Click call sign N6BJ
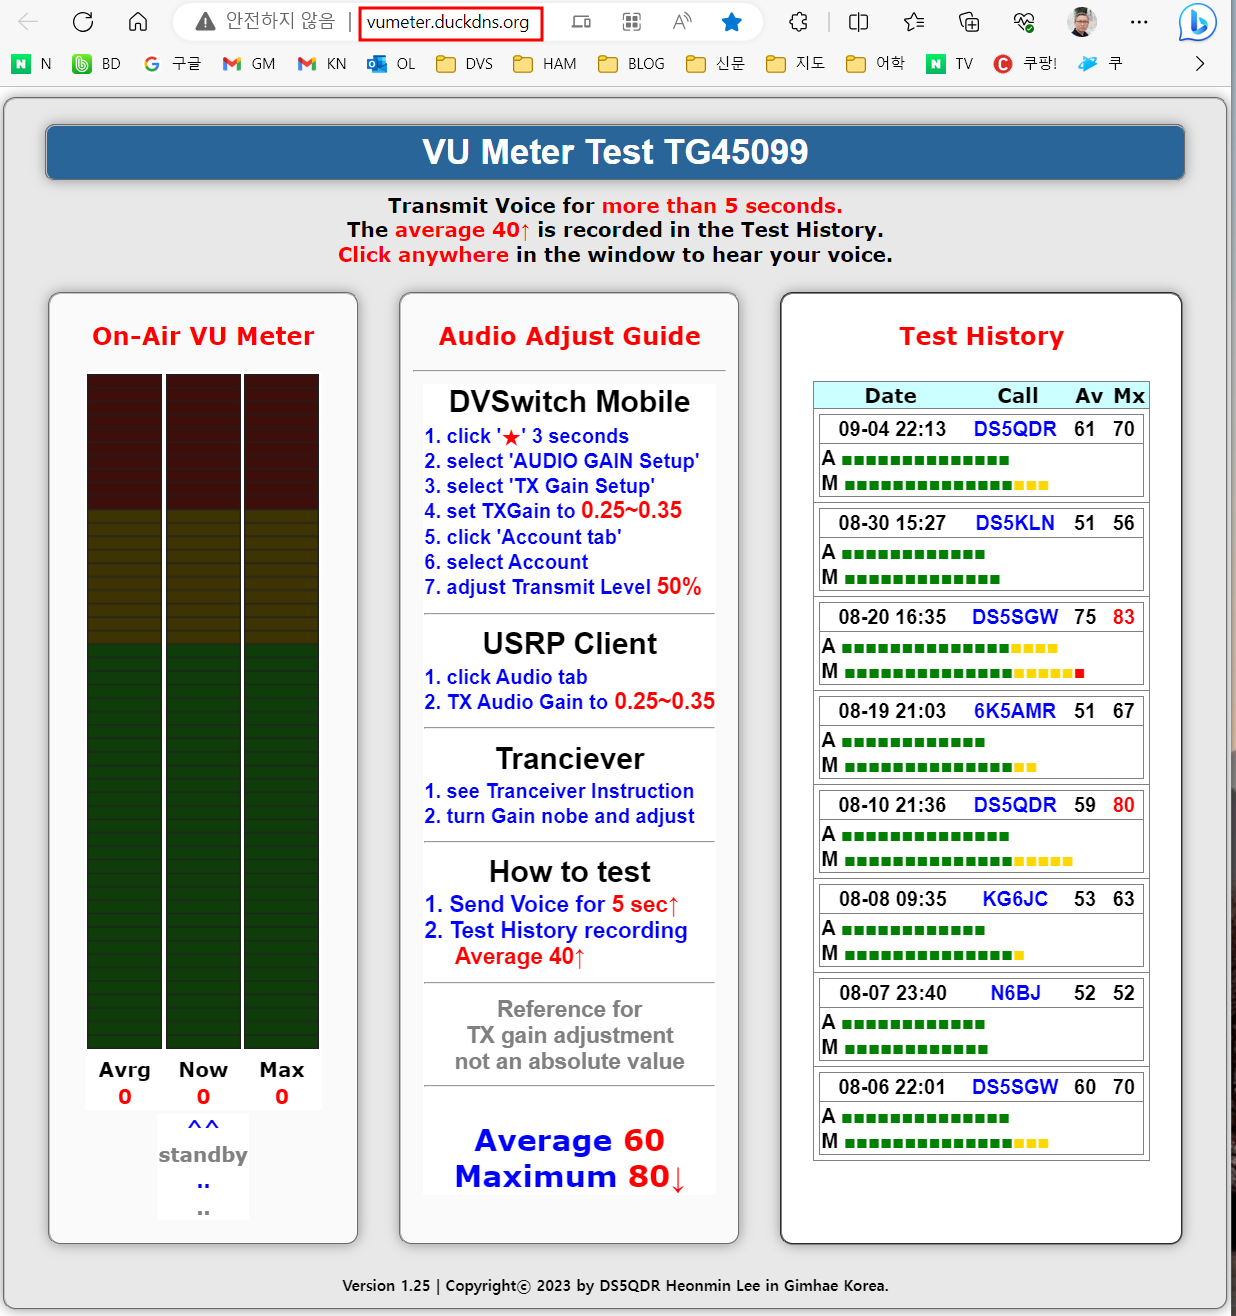The width and height of the screenshot is (1236, 1316). click(1015, 993)
